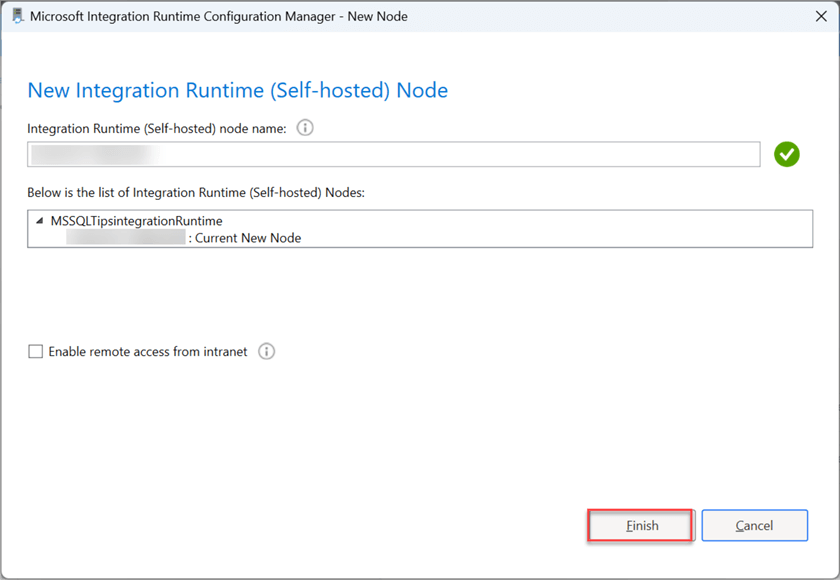This screenshot has height=580, width=840.
Task: Click the green checkmark validation icon
Action: click(786, 154)
